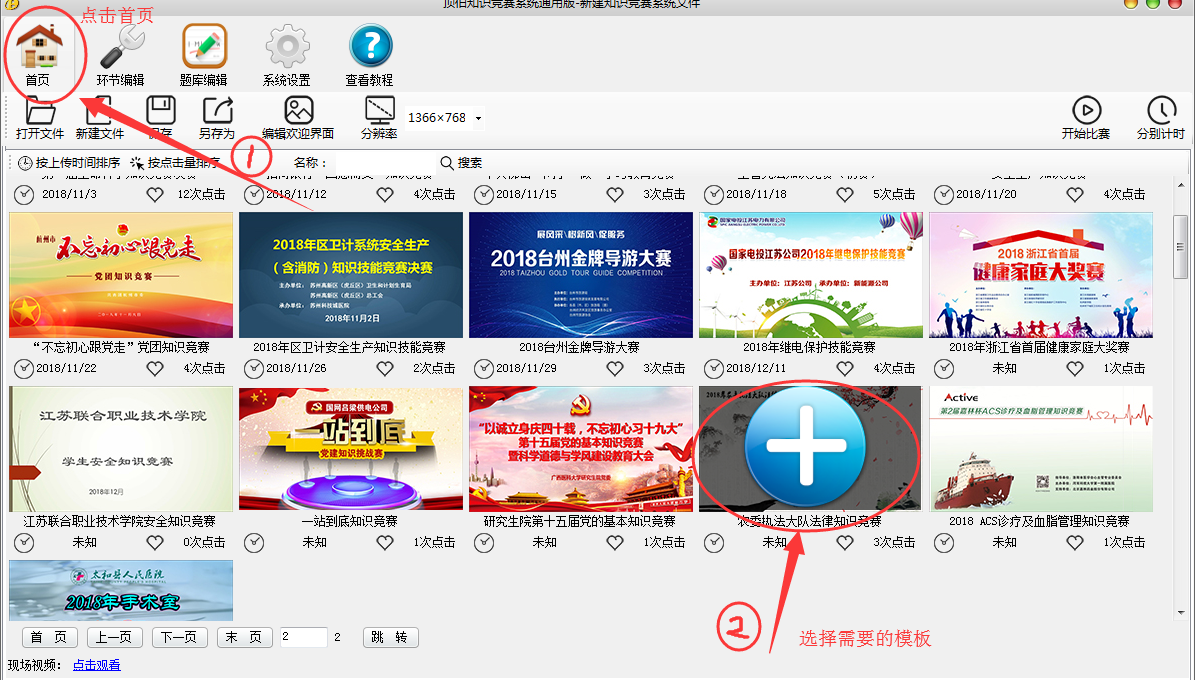Viewport: 1195px width, 680px height.
Task: Click 分辨率 resolution selector icon
Action: click(x=379, y=111)
